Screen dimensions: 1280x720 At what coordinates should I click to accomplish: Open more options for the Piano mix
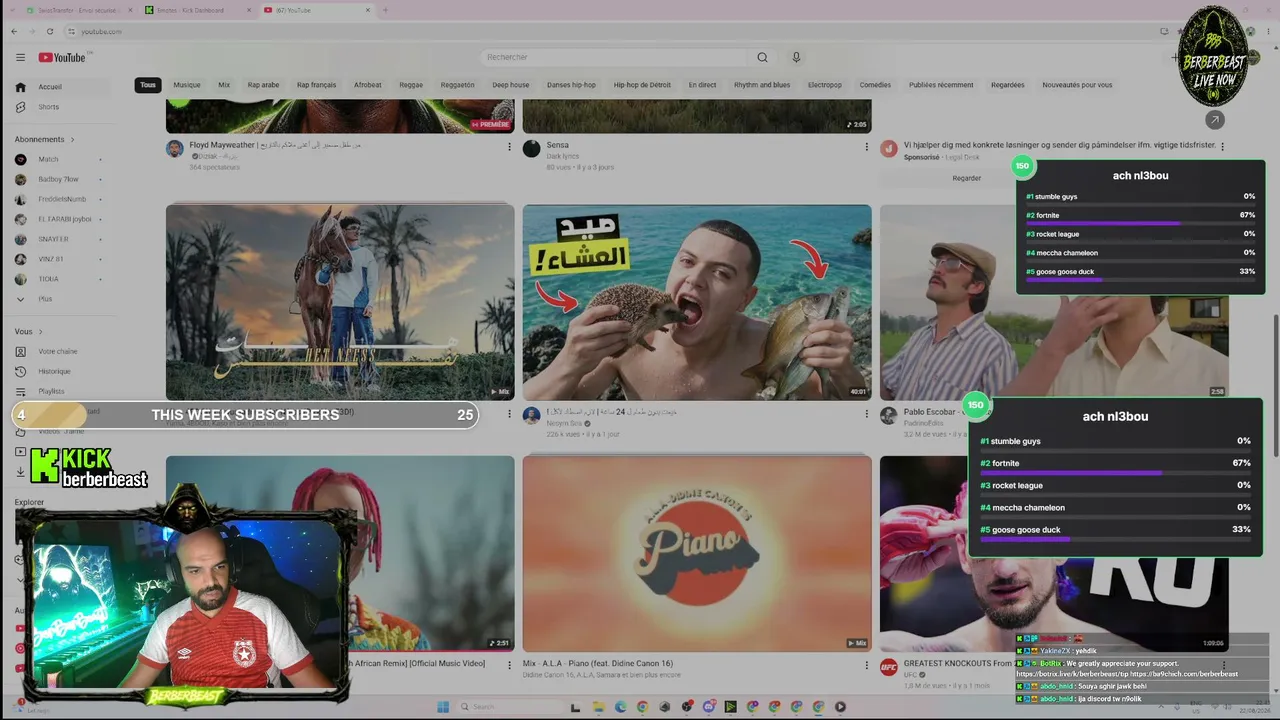[866, 665]
